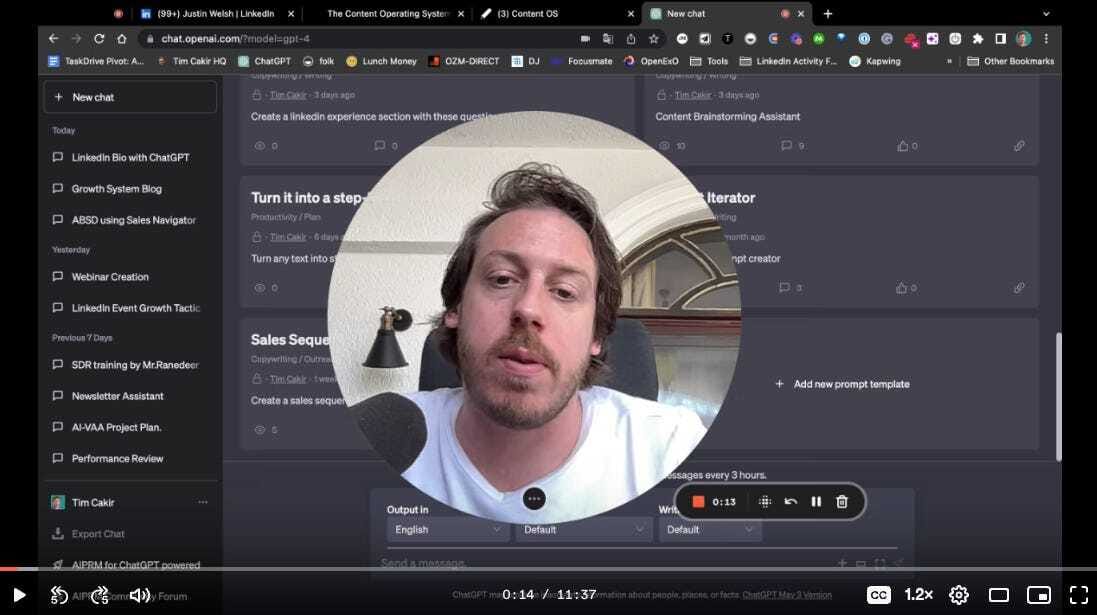Close the New chat tab
The image size is (1097, 615).
coord(800,13)
